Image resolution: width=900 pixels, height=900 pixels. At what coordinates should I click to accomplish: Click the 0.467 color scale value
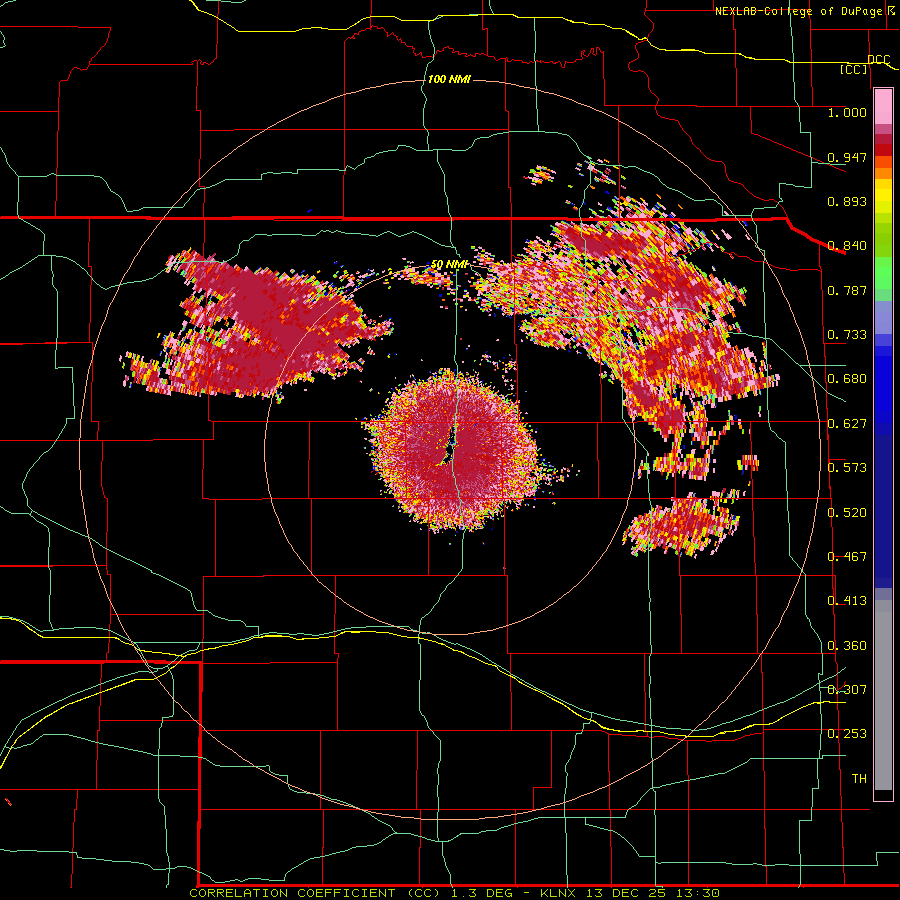847,557
